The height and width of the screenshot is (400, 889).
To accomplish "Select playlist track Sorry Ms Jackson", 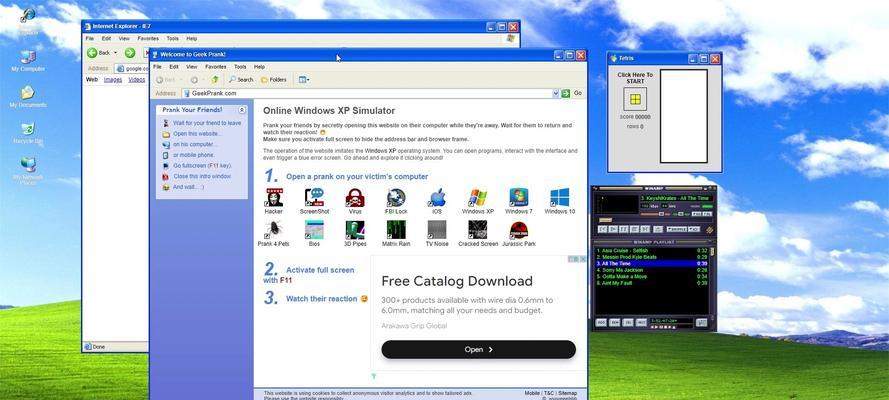I will coord(651,270).
